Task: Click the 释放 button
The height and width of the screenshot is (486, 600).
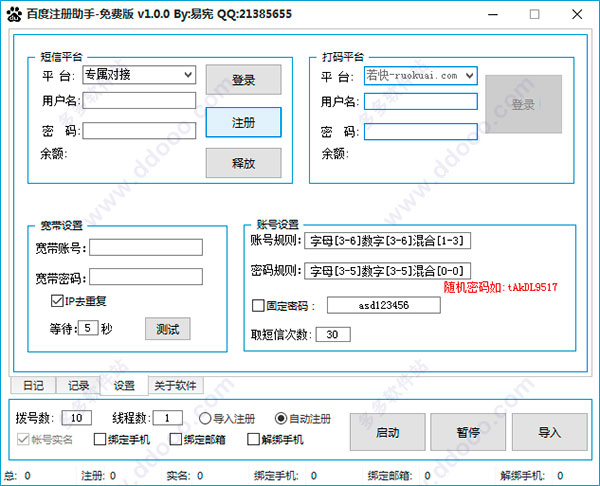Action: click(243, 163)
